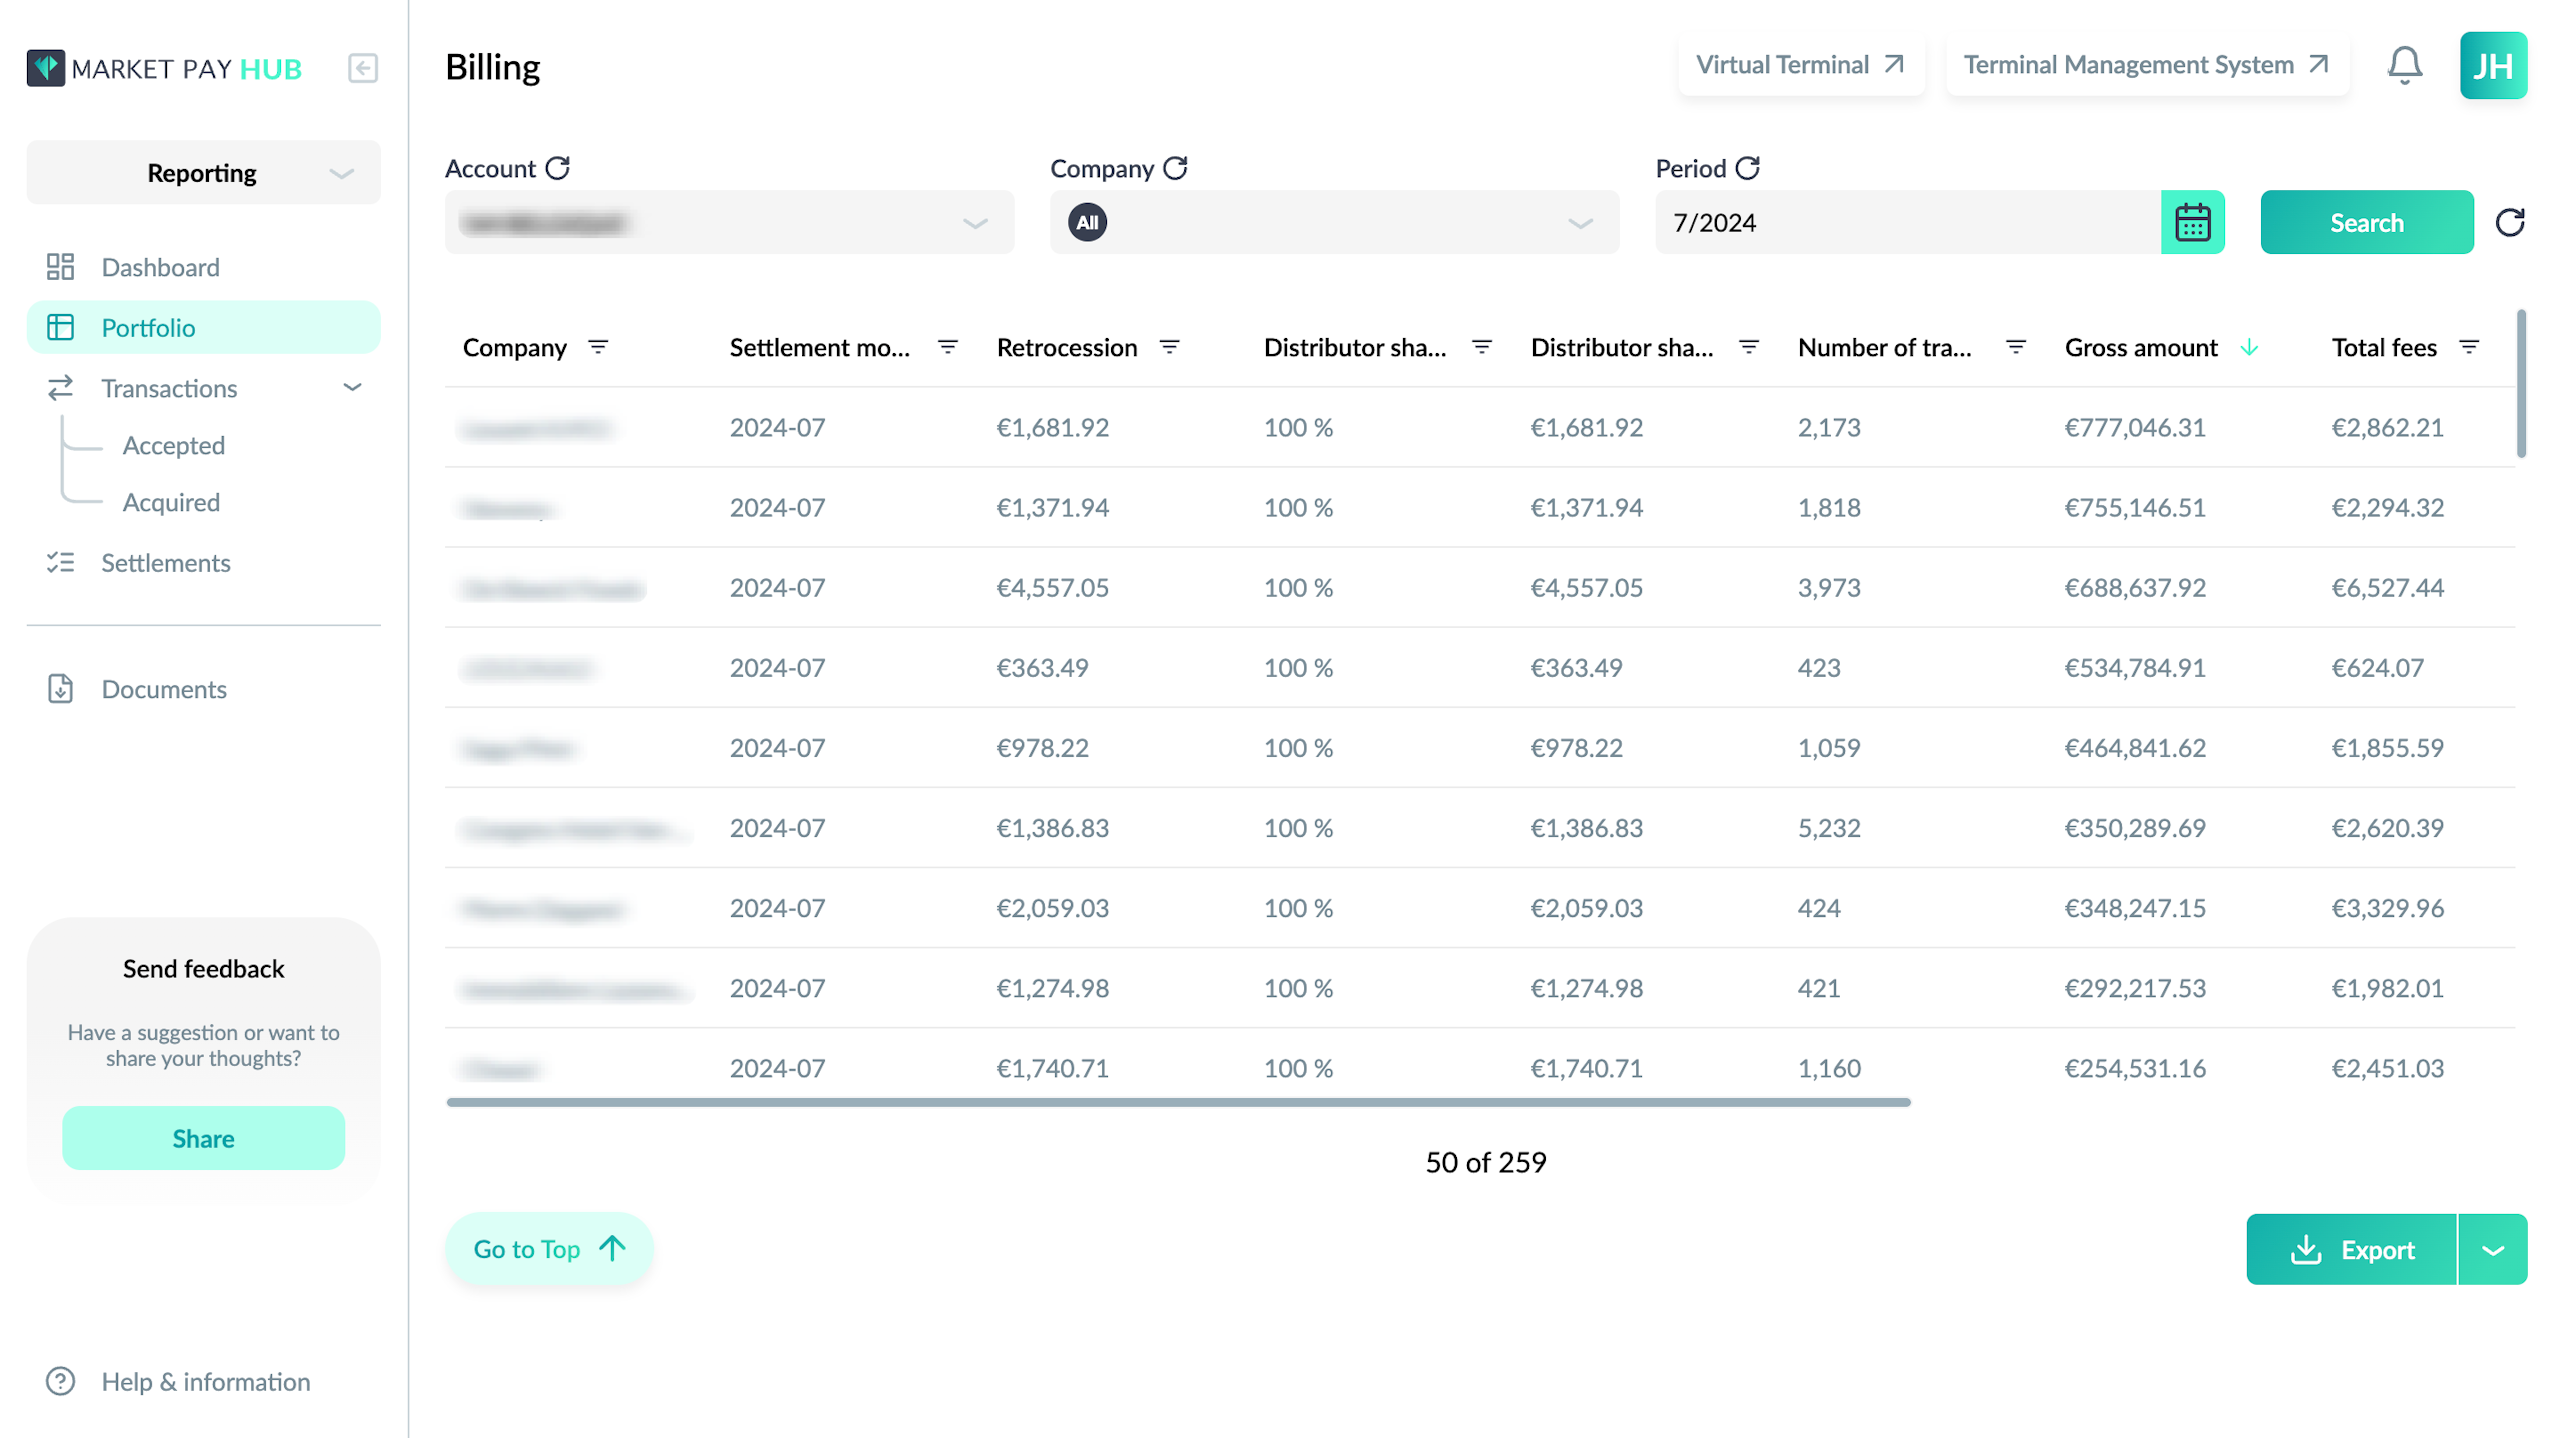This screenshot has width=2560, height=1438.
Task: Click the Share feedback button
Action: (x=204, y=1138)
